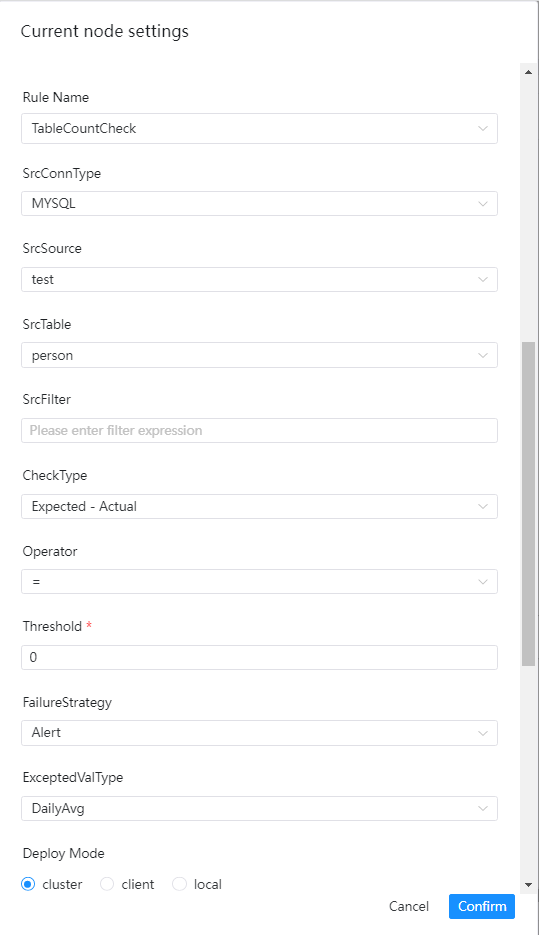Select the client deploy mode
539x935 pixels.
pyautogui.click(x=107, y=884)
